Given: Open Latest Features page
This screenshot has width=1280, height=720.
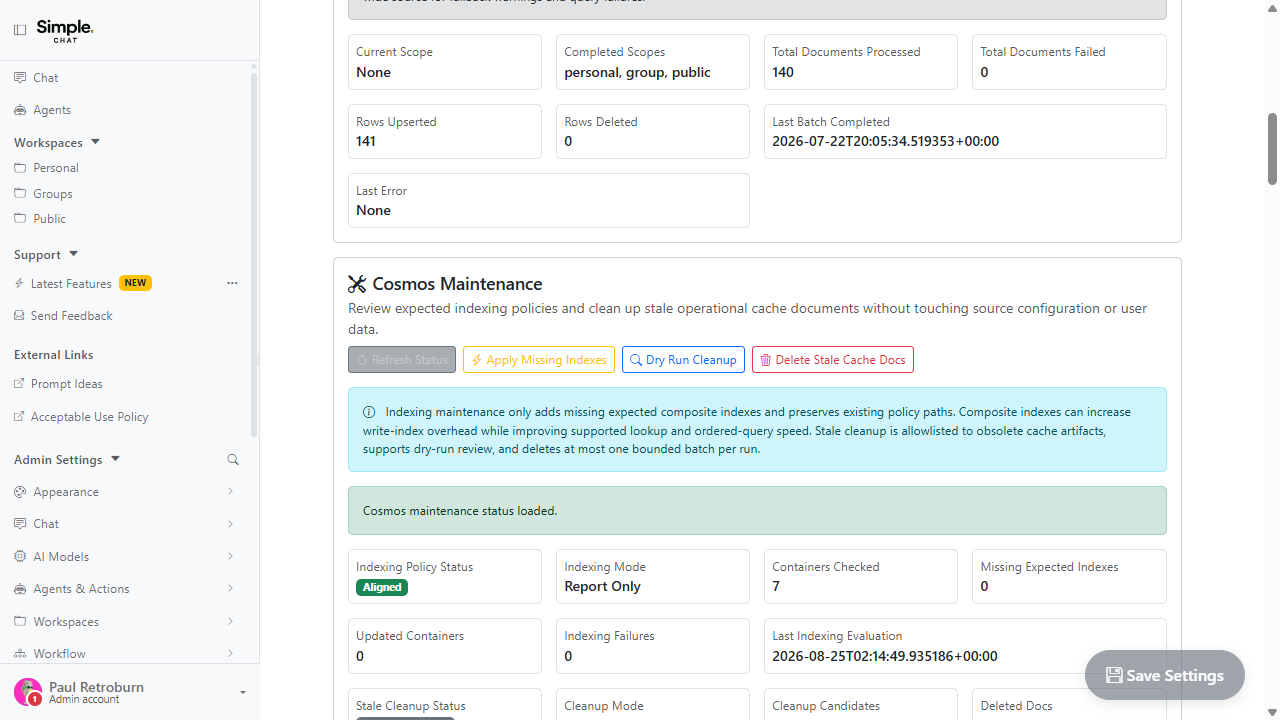Looking at the screenshot, I should pos(71,284).
